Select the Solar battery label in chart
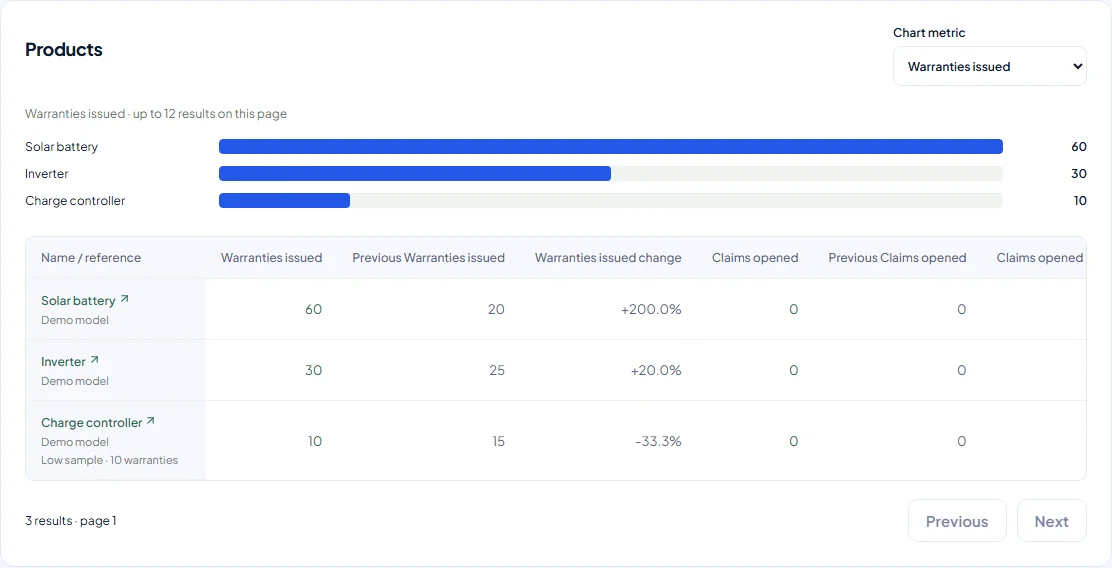This screenshot has height=568, width=1112. point(62,147)
